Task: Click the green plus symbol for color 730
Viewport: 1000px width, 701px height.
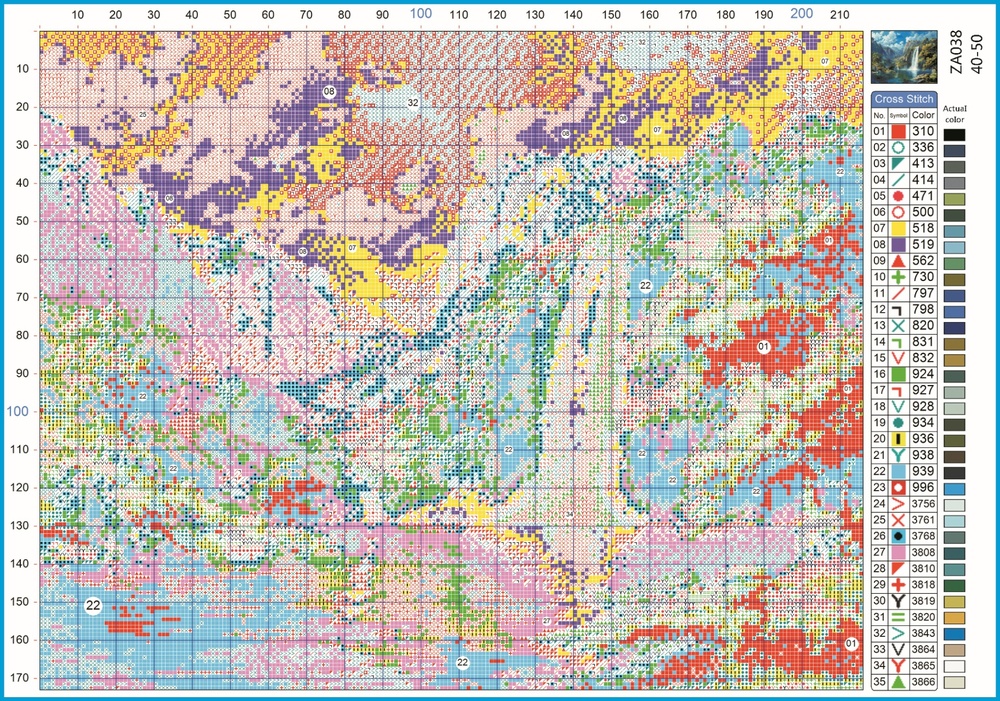Action: tap(898, 277)
